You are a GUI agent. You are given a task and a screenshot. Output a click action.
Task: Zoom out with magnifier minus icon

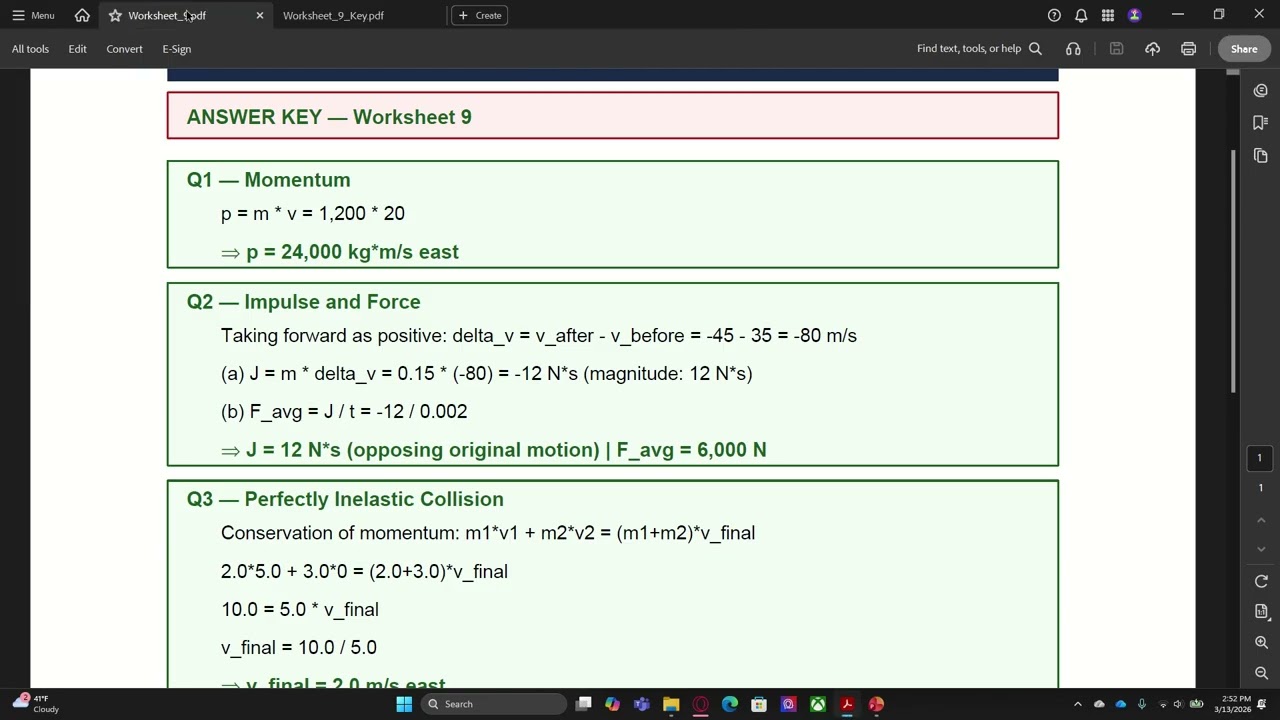click(x=1261, y=673)
